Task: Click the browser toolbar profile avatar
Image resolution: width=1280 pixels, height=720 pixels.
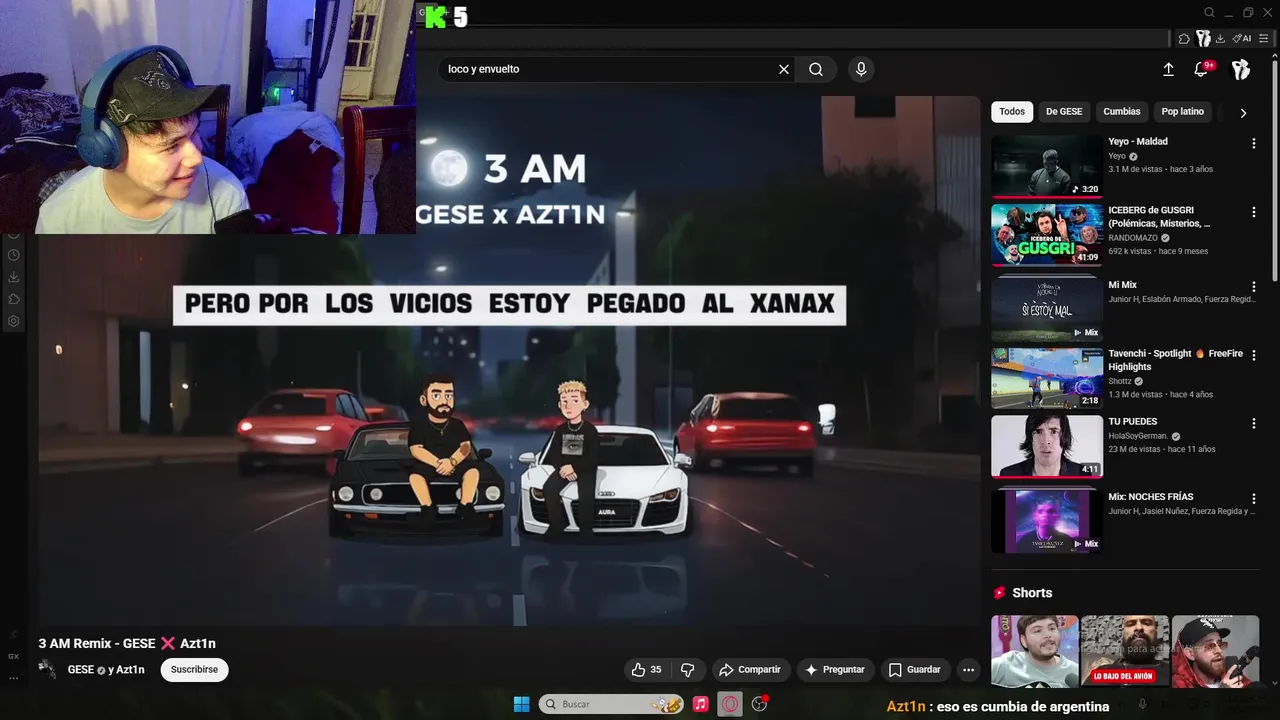Action: (x=1203, y=39)
